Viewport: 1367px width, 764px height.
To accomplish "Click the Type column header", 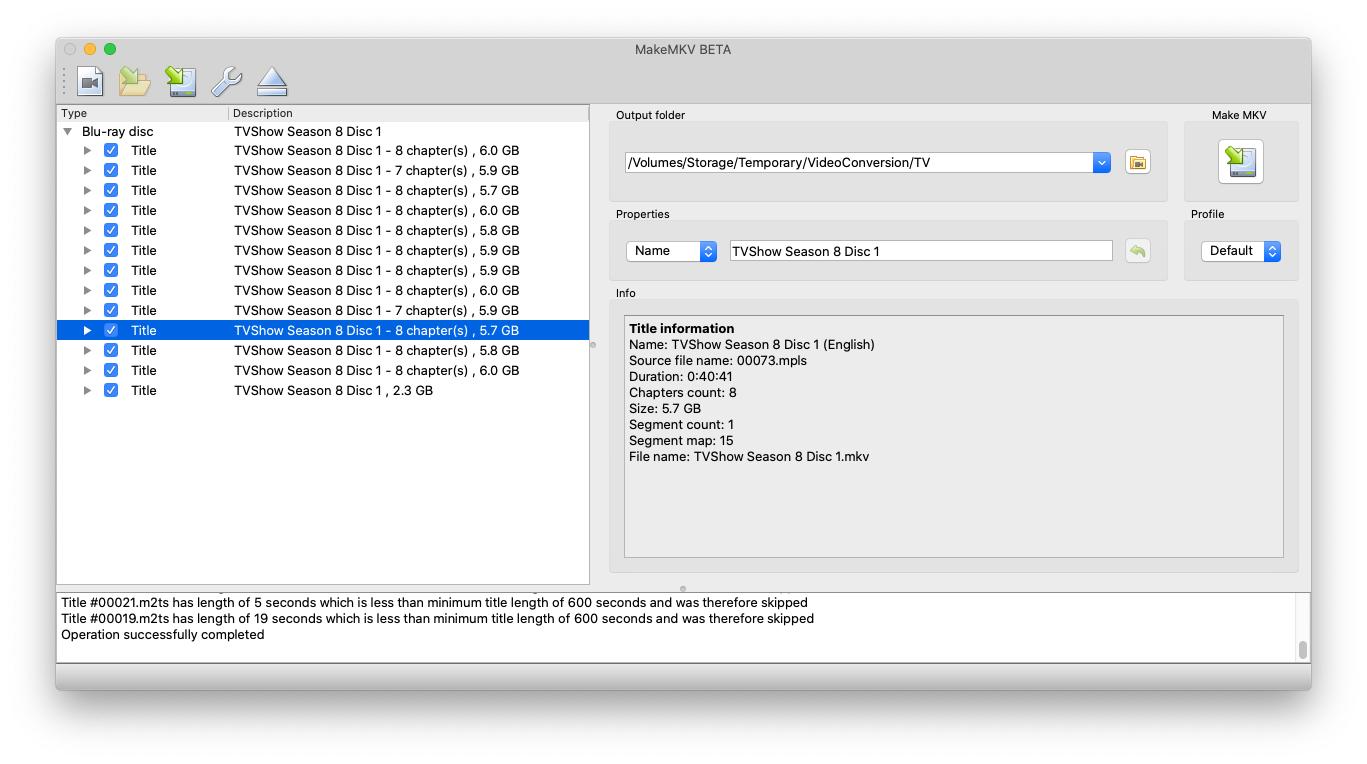I will tap(143, 113).
